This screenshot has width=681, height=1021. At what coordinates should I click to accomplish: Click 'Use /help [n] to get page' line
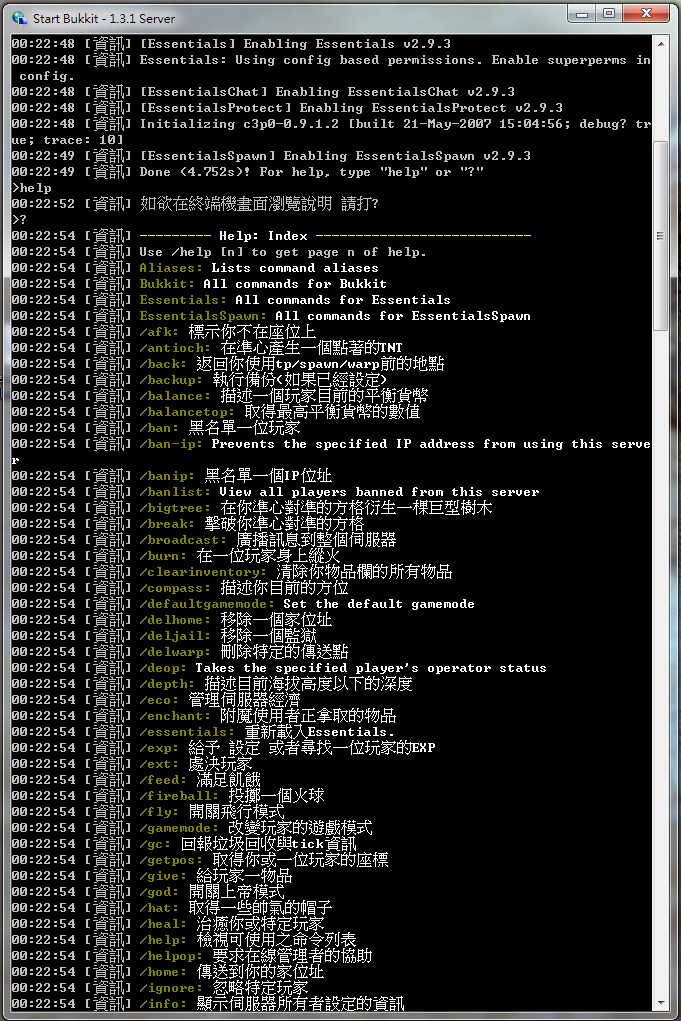click(x=283, y=252)
